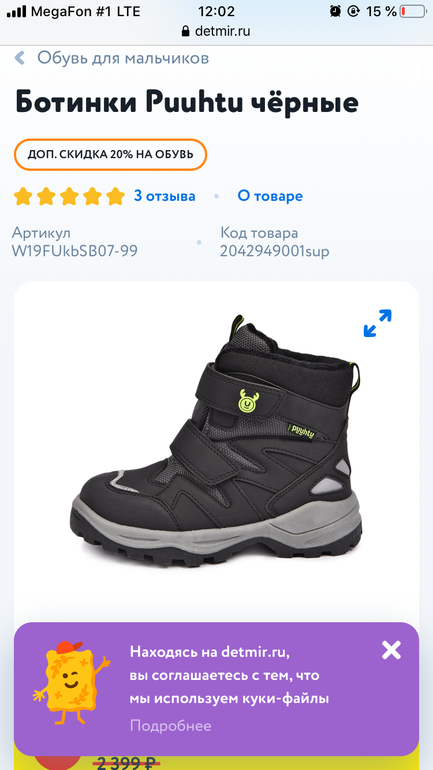Select article number W19FUkbSB07-99
Image resolution: width=433 pixels, height=770 pixels.
(x=75, y=251)
